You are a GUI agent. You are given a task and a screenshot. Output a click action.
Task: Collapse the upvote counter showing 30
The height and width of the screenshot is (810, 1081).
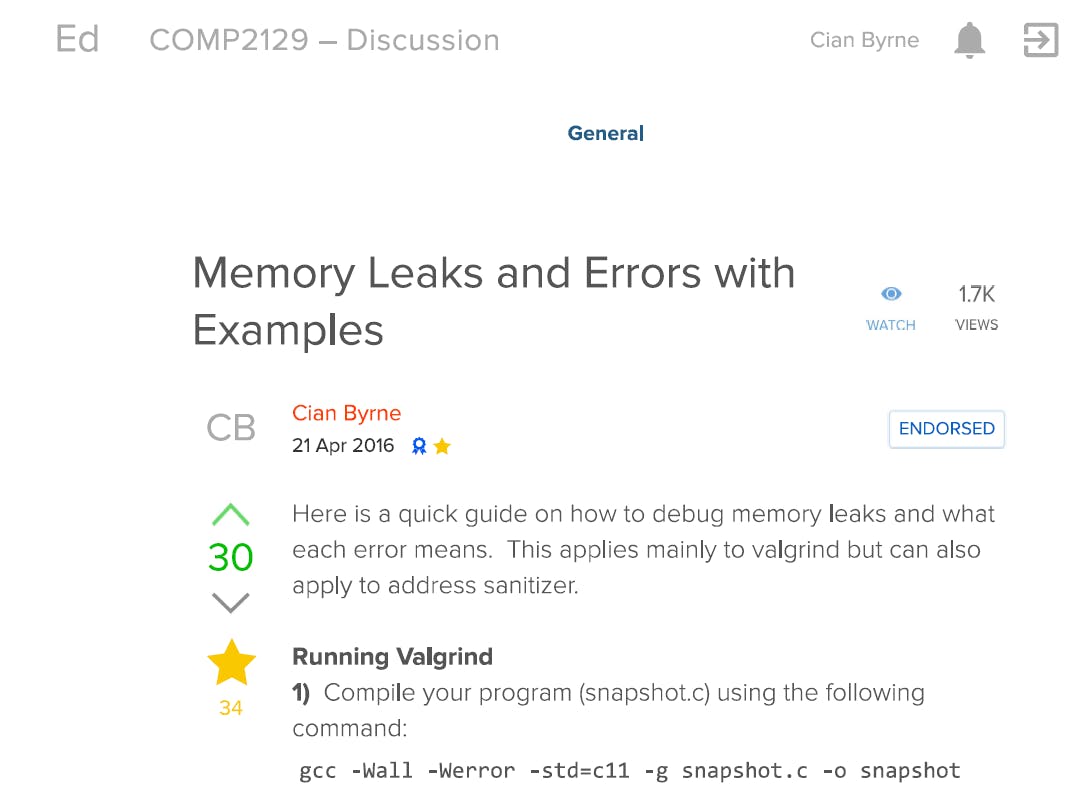[230, 558]
